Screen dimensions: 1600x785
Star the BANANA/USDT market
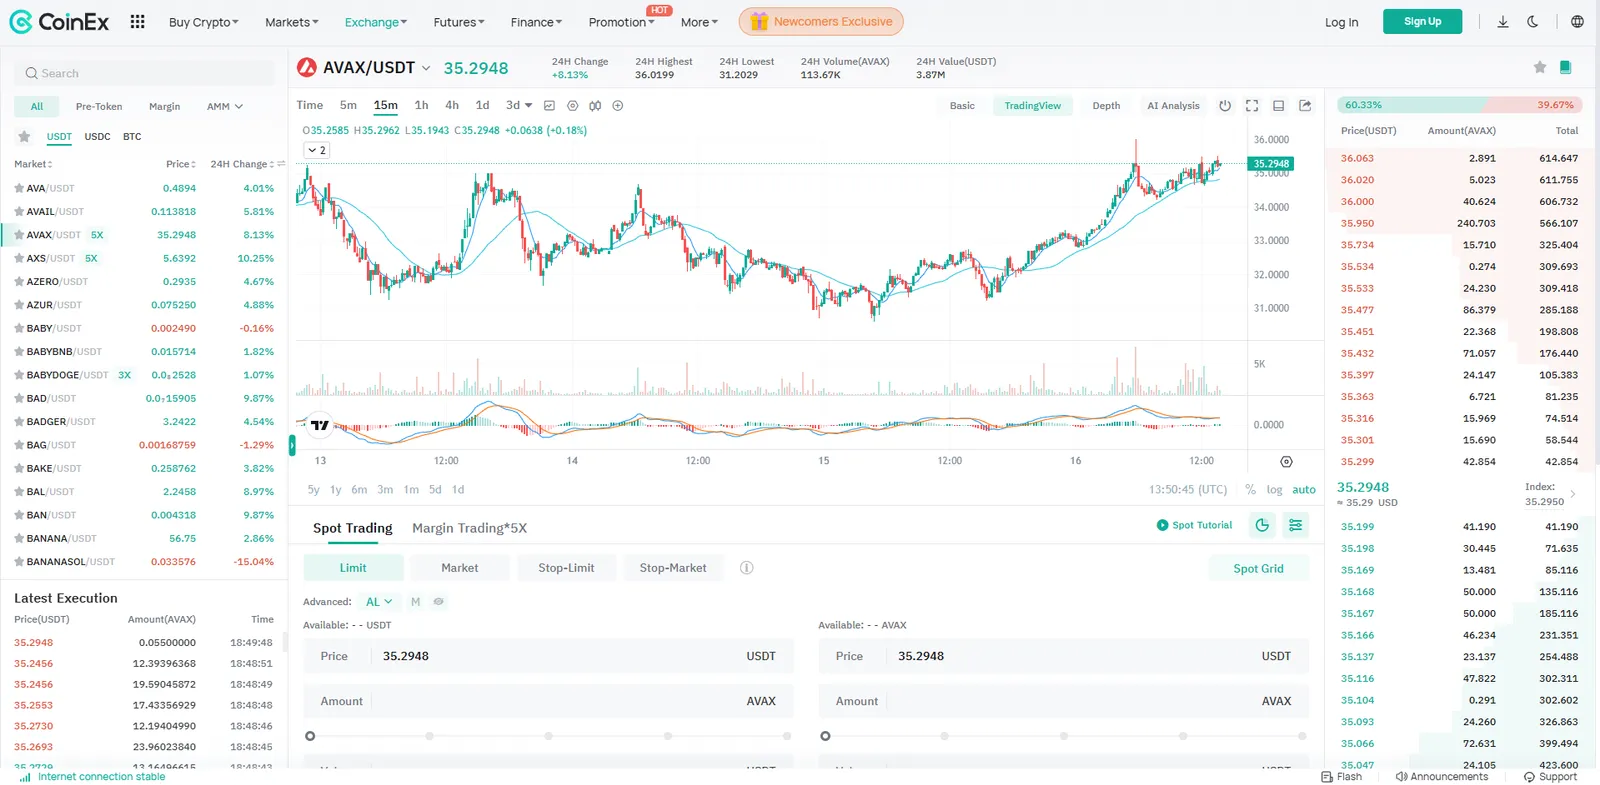pyautogui.click(x=19, y=538)
